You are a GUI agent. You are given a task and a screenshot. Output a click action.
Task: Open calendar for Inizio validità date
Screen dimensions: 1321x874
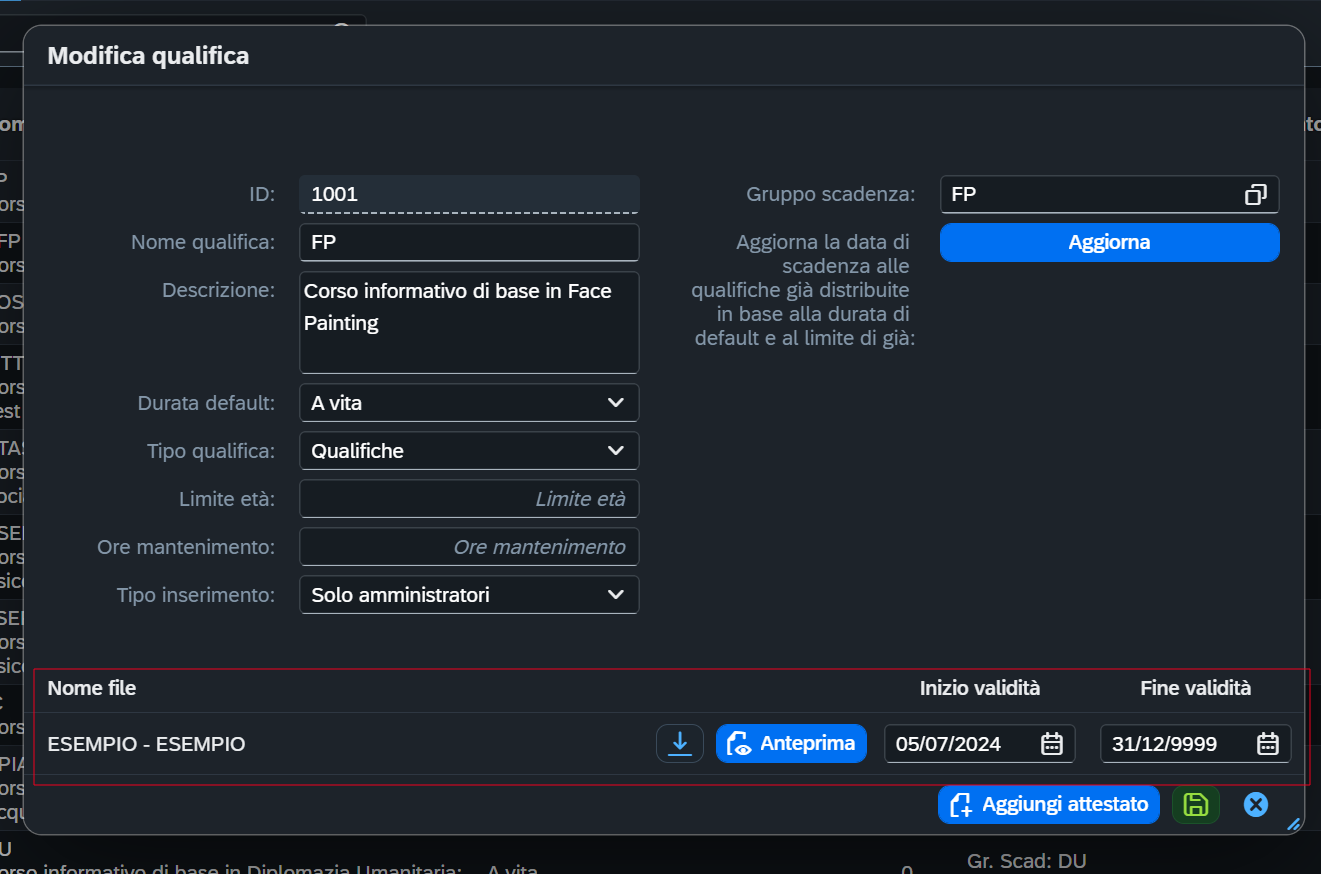1051,743
